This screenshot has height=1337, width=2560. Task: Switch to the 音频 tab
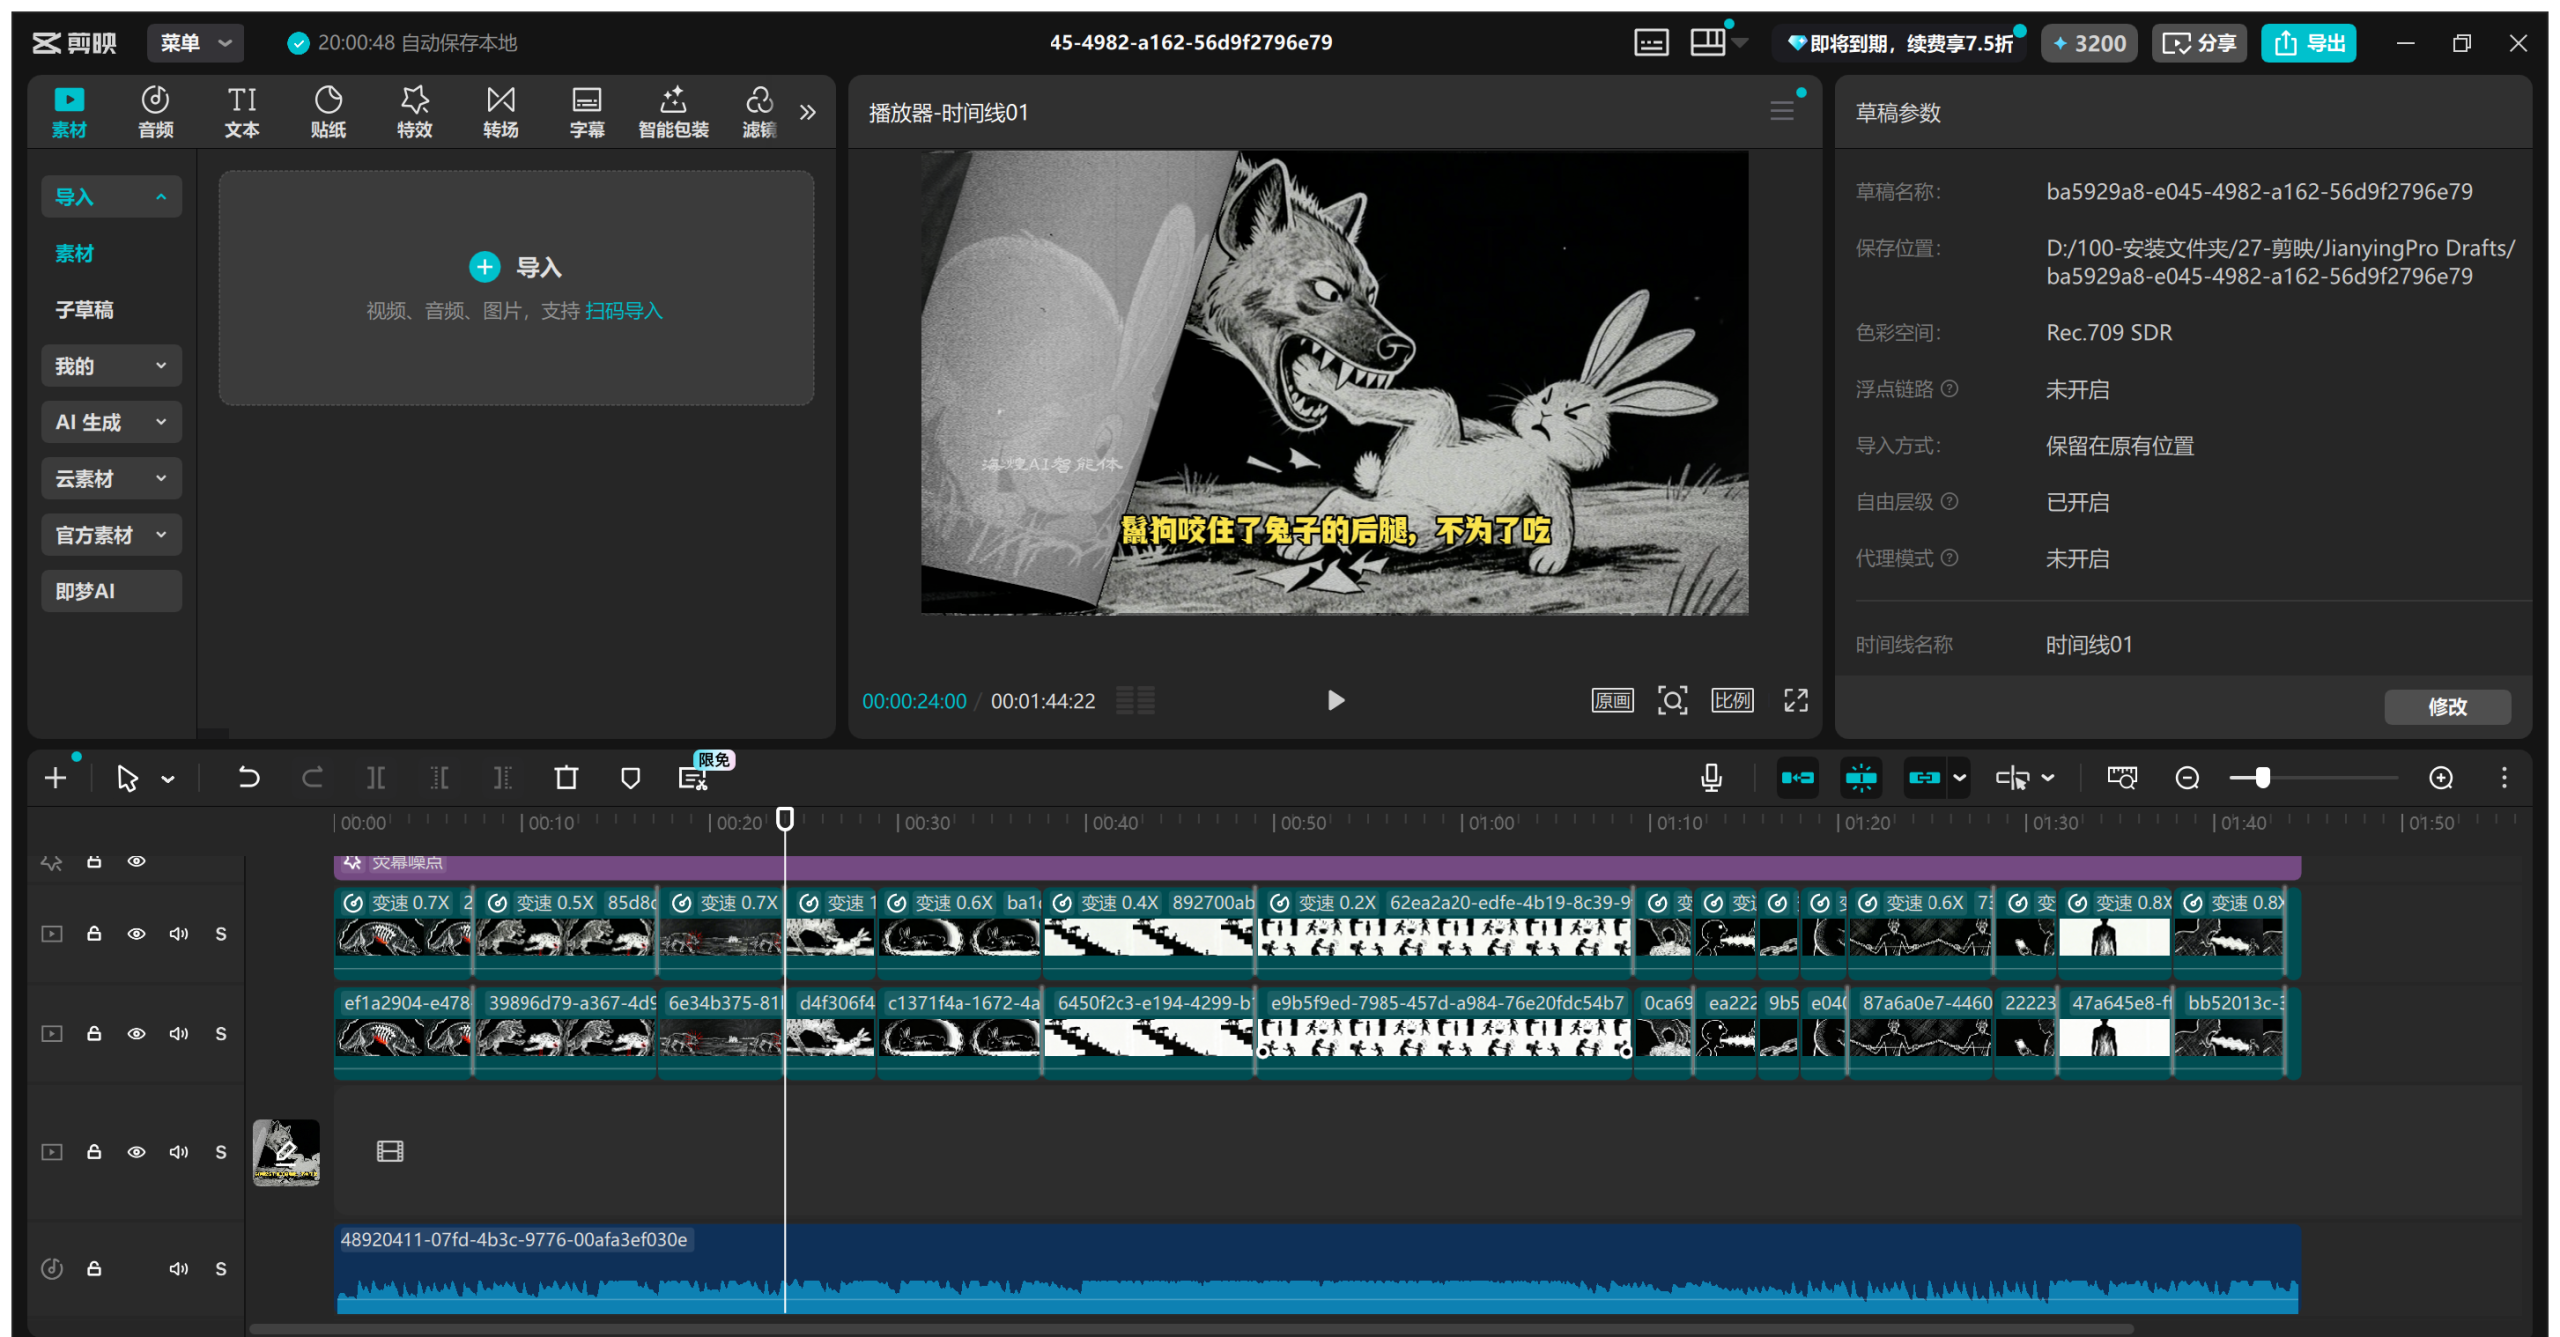(155, 111)
